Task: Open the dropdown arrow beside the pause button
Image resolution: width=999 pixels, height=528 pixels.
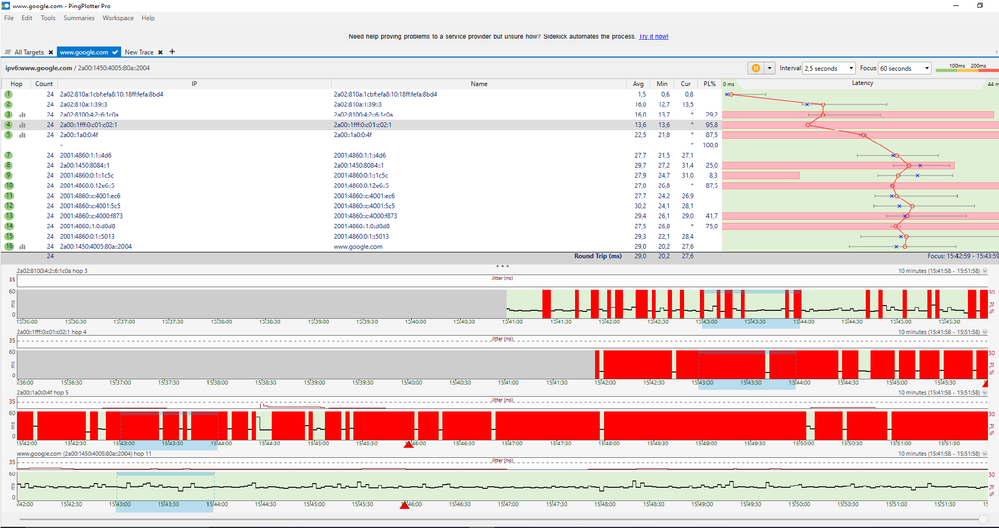Action: tap(769, 68)
